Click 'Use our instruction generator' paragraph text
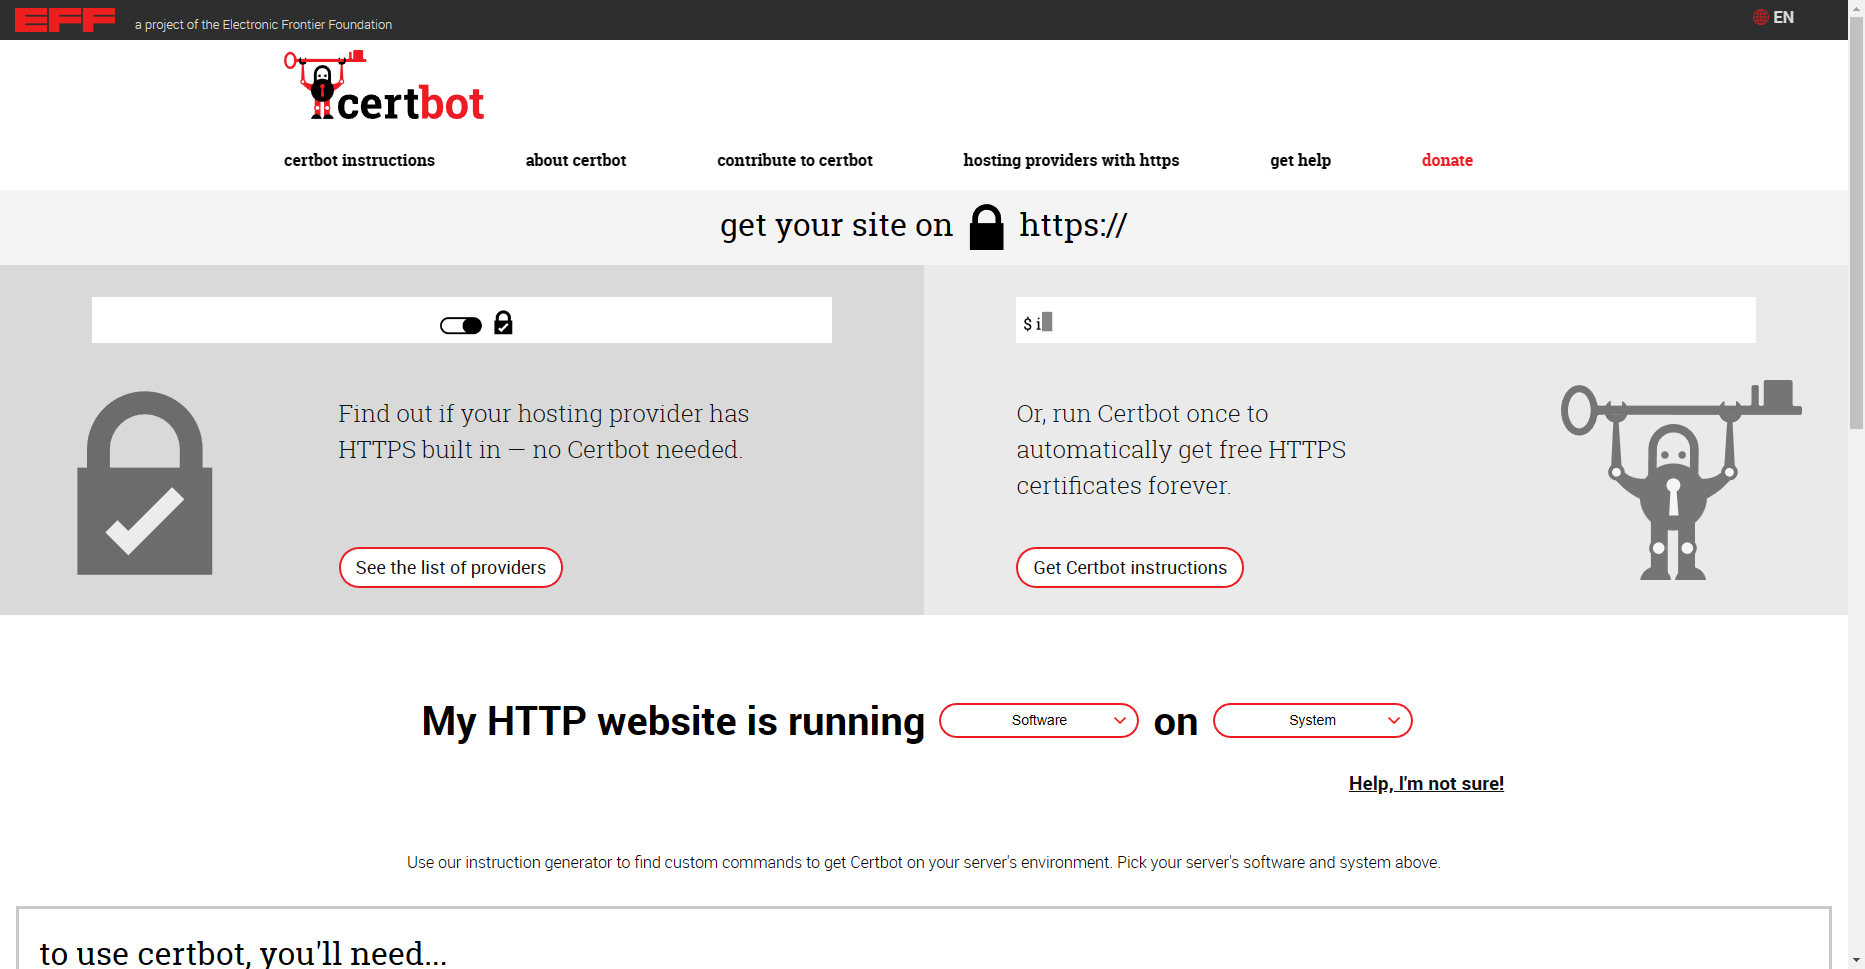 pyautogui.click(x=923, y=862)
